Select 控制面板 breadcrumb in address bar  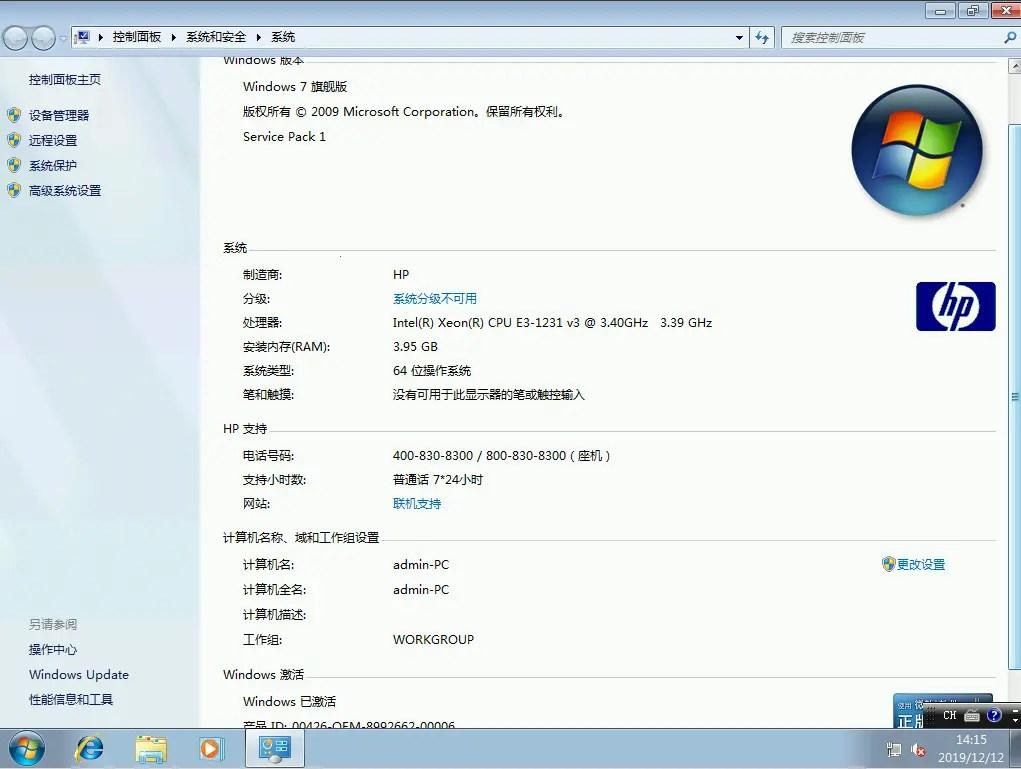click(x=137, y=37)
